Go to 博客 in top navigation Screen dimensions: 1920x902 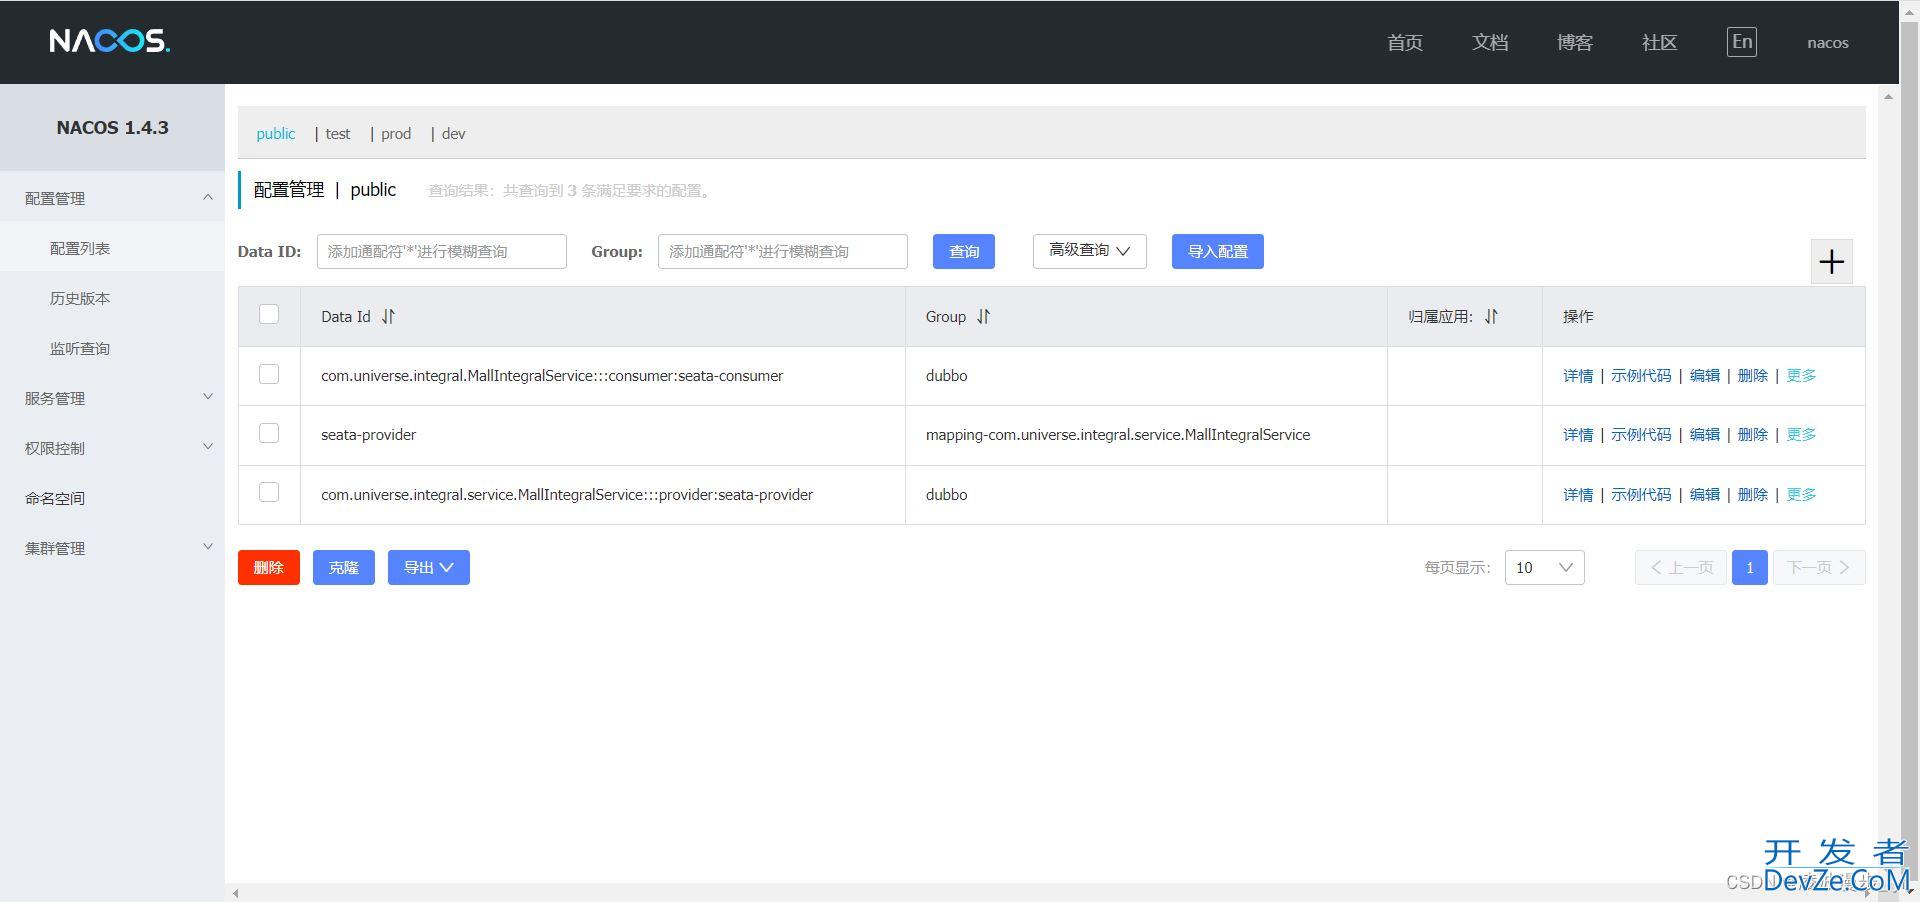[1575, 42]
